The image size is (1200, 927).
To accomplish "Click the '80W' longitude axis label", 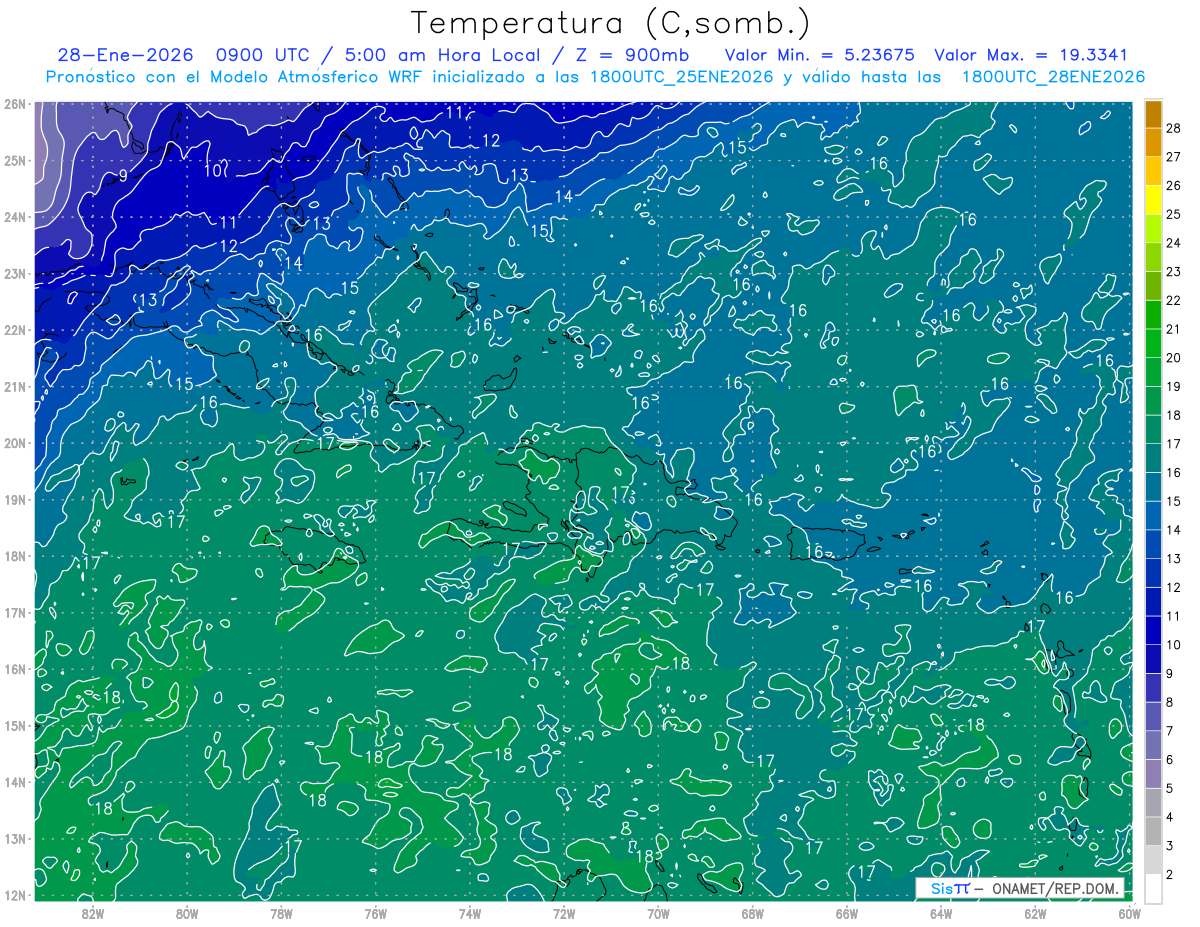I will tap(187, 913).
